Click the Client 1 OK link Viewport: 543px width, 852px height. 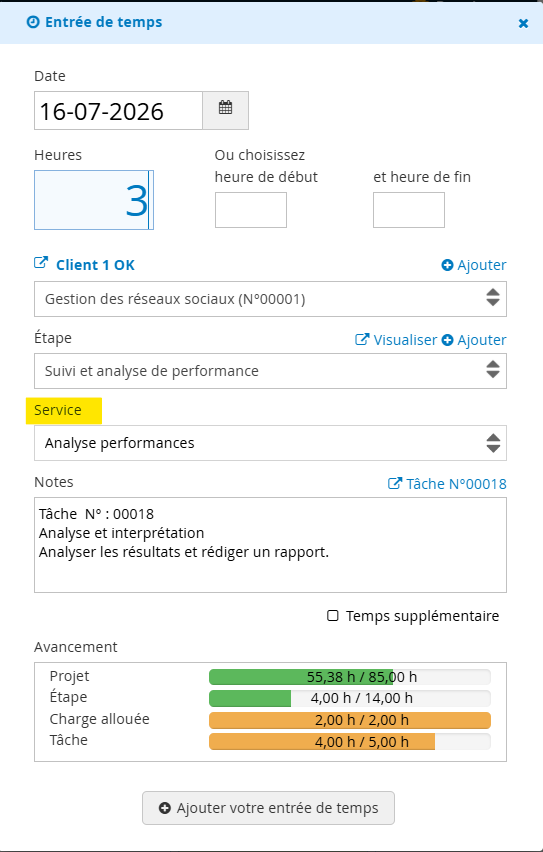point(95,265)
